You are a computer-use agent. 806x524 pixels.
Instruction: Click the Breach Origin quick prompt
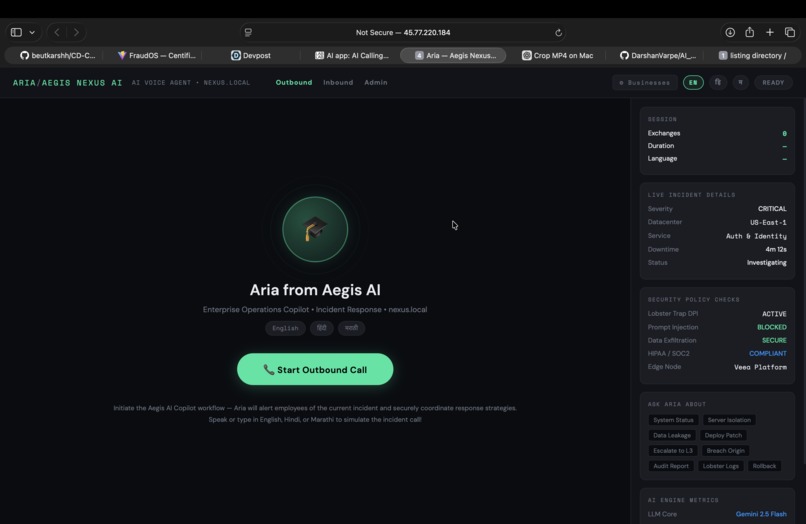click(x=725, y=451)
